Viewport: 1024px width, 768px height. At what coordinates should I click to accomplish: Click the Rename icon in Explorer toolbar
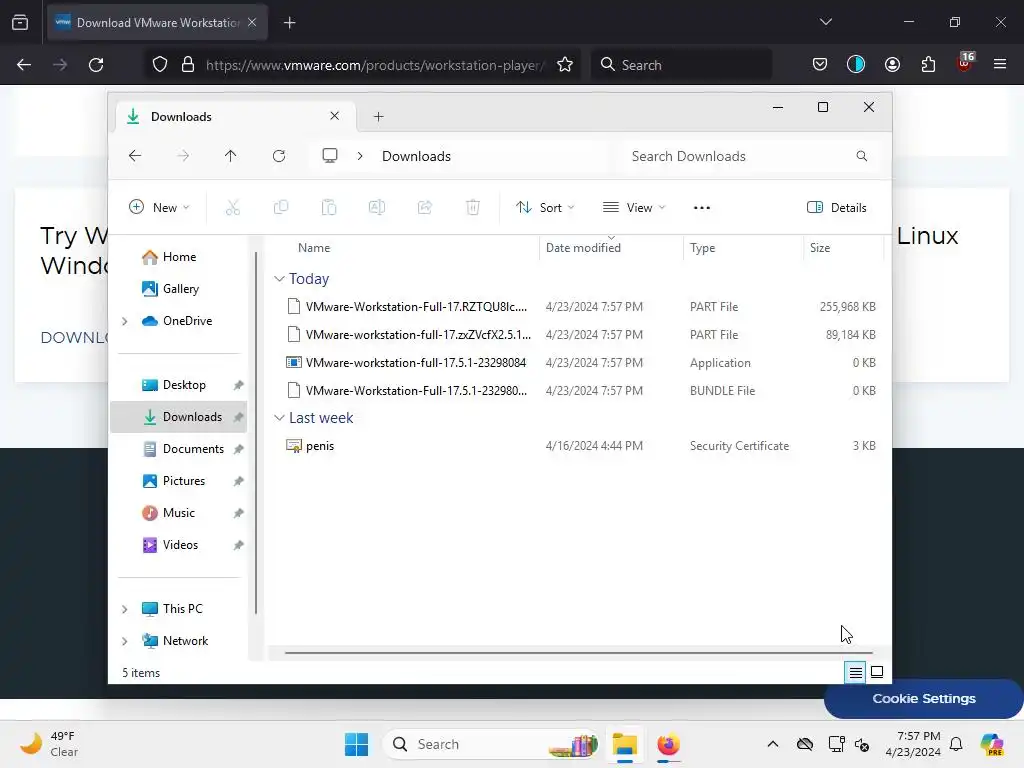point(377,208)
